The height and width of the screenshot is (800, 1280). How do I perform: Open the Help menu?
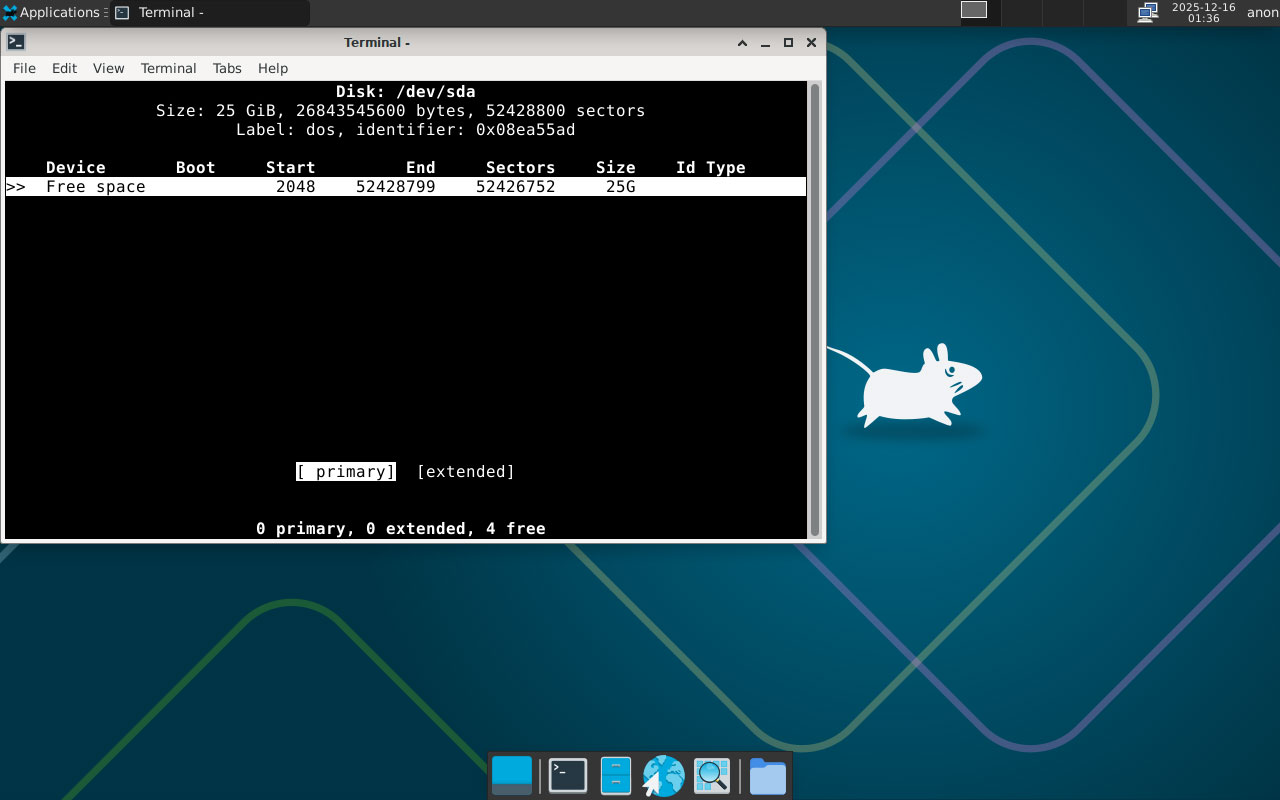pyautogui.click(x=273, y=68)
